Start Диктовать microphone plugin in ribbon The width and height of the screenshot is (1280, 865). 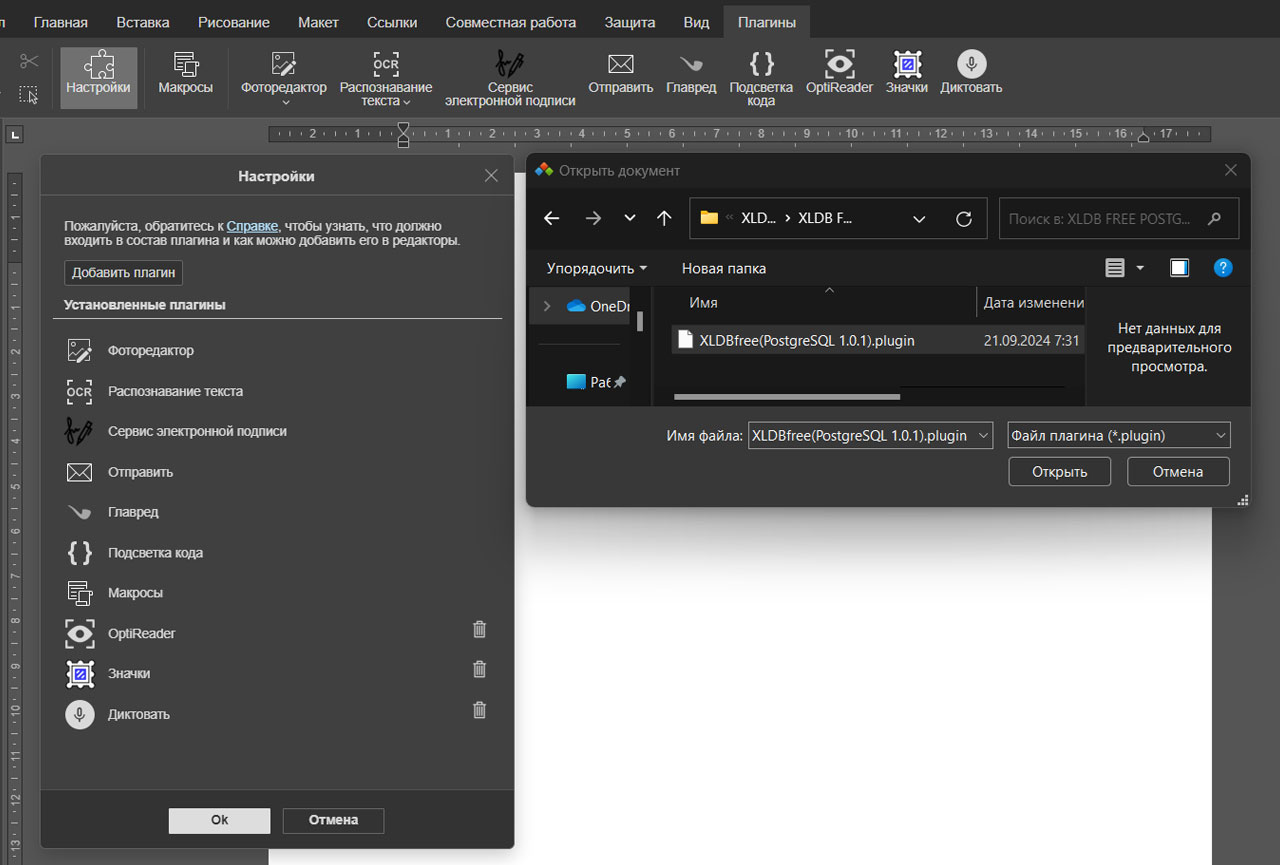(x=971, y=73)
